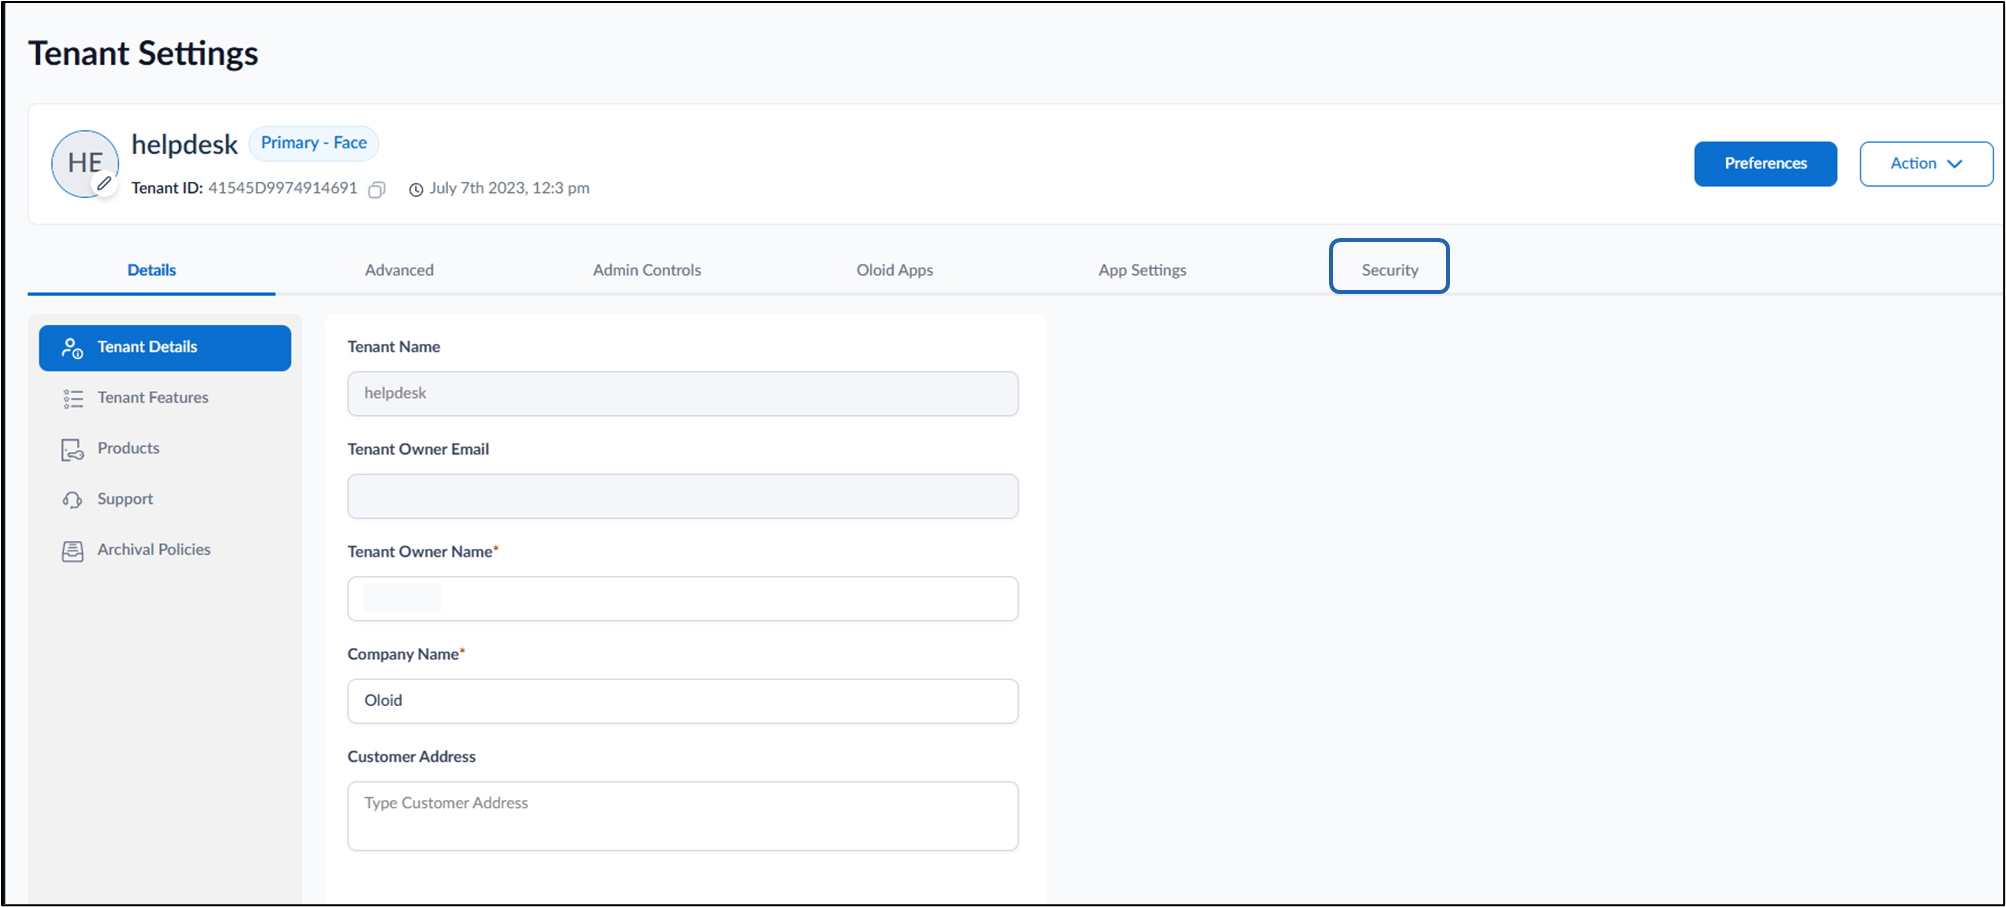Click the Tenant ID value 41545D9974914691
The image size is (2006, 907).
tap(283, 188)
